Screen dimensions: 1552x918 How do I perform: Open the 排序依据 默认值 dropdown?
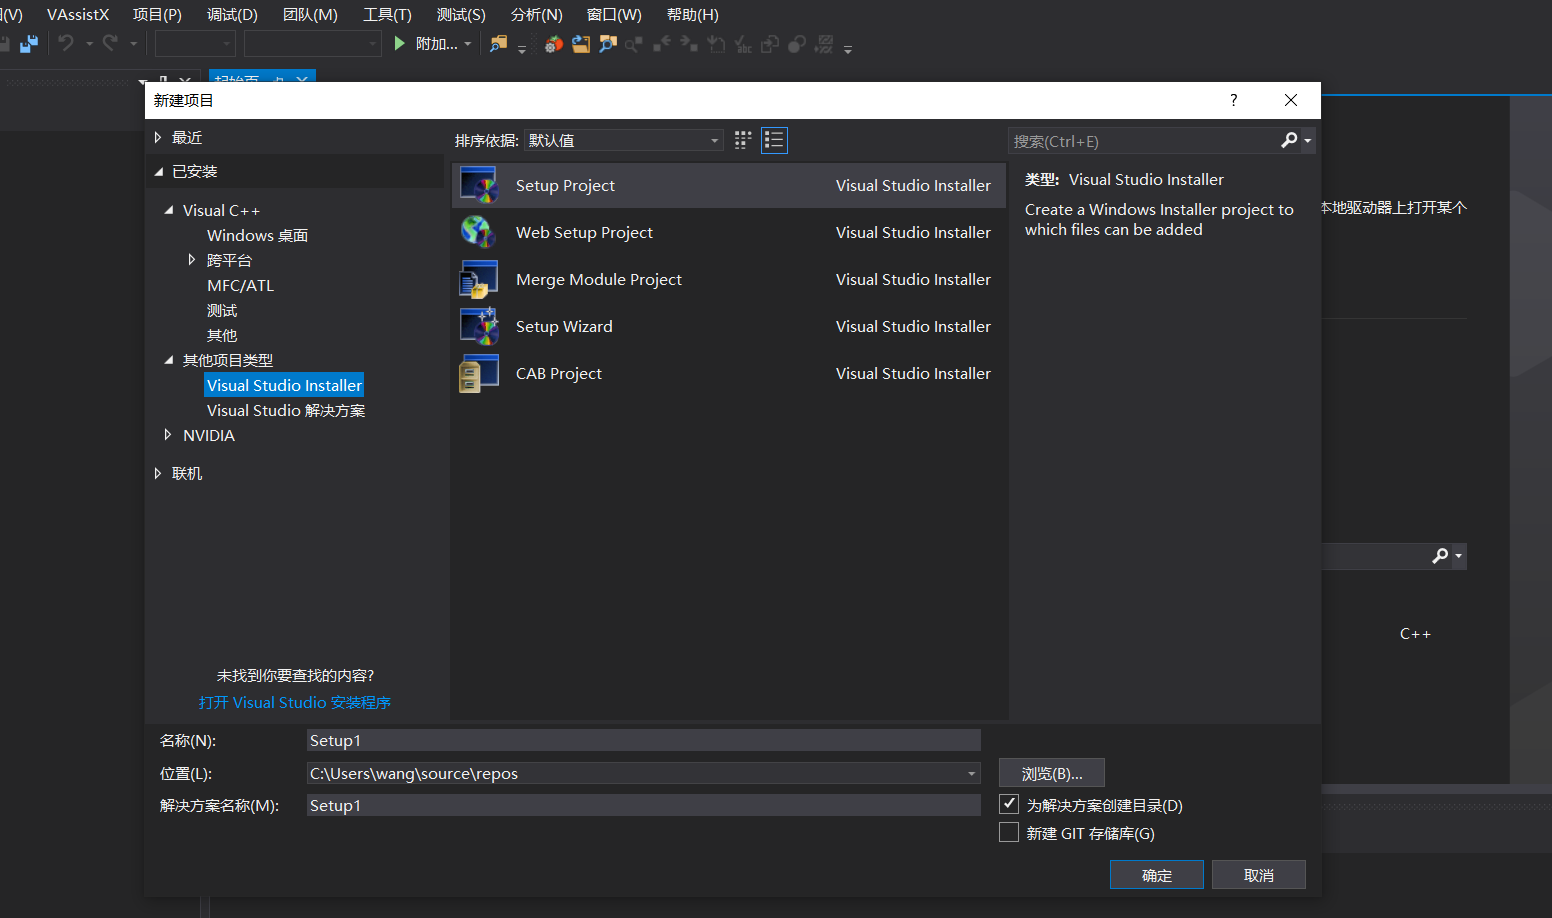(x=624, y=141)
